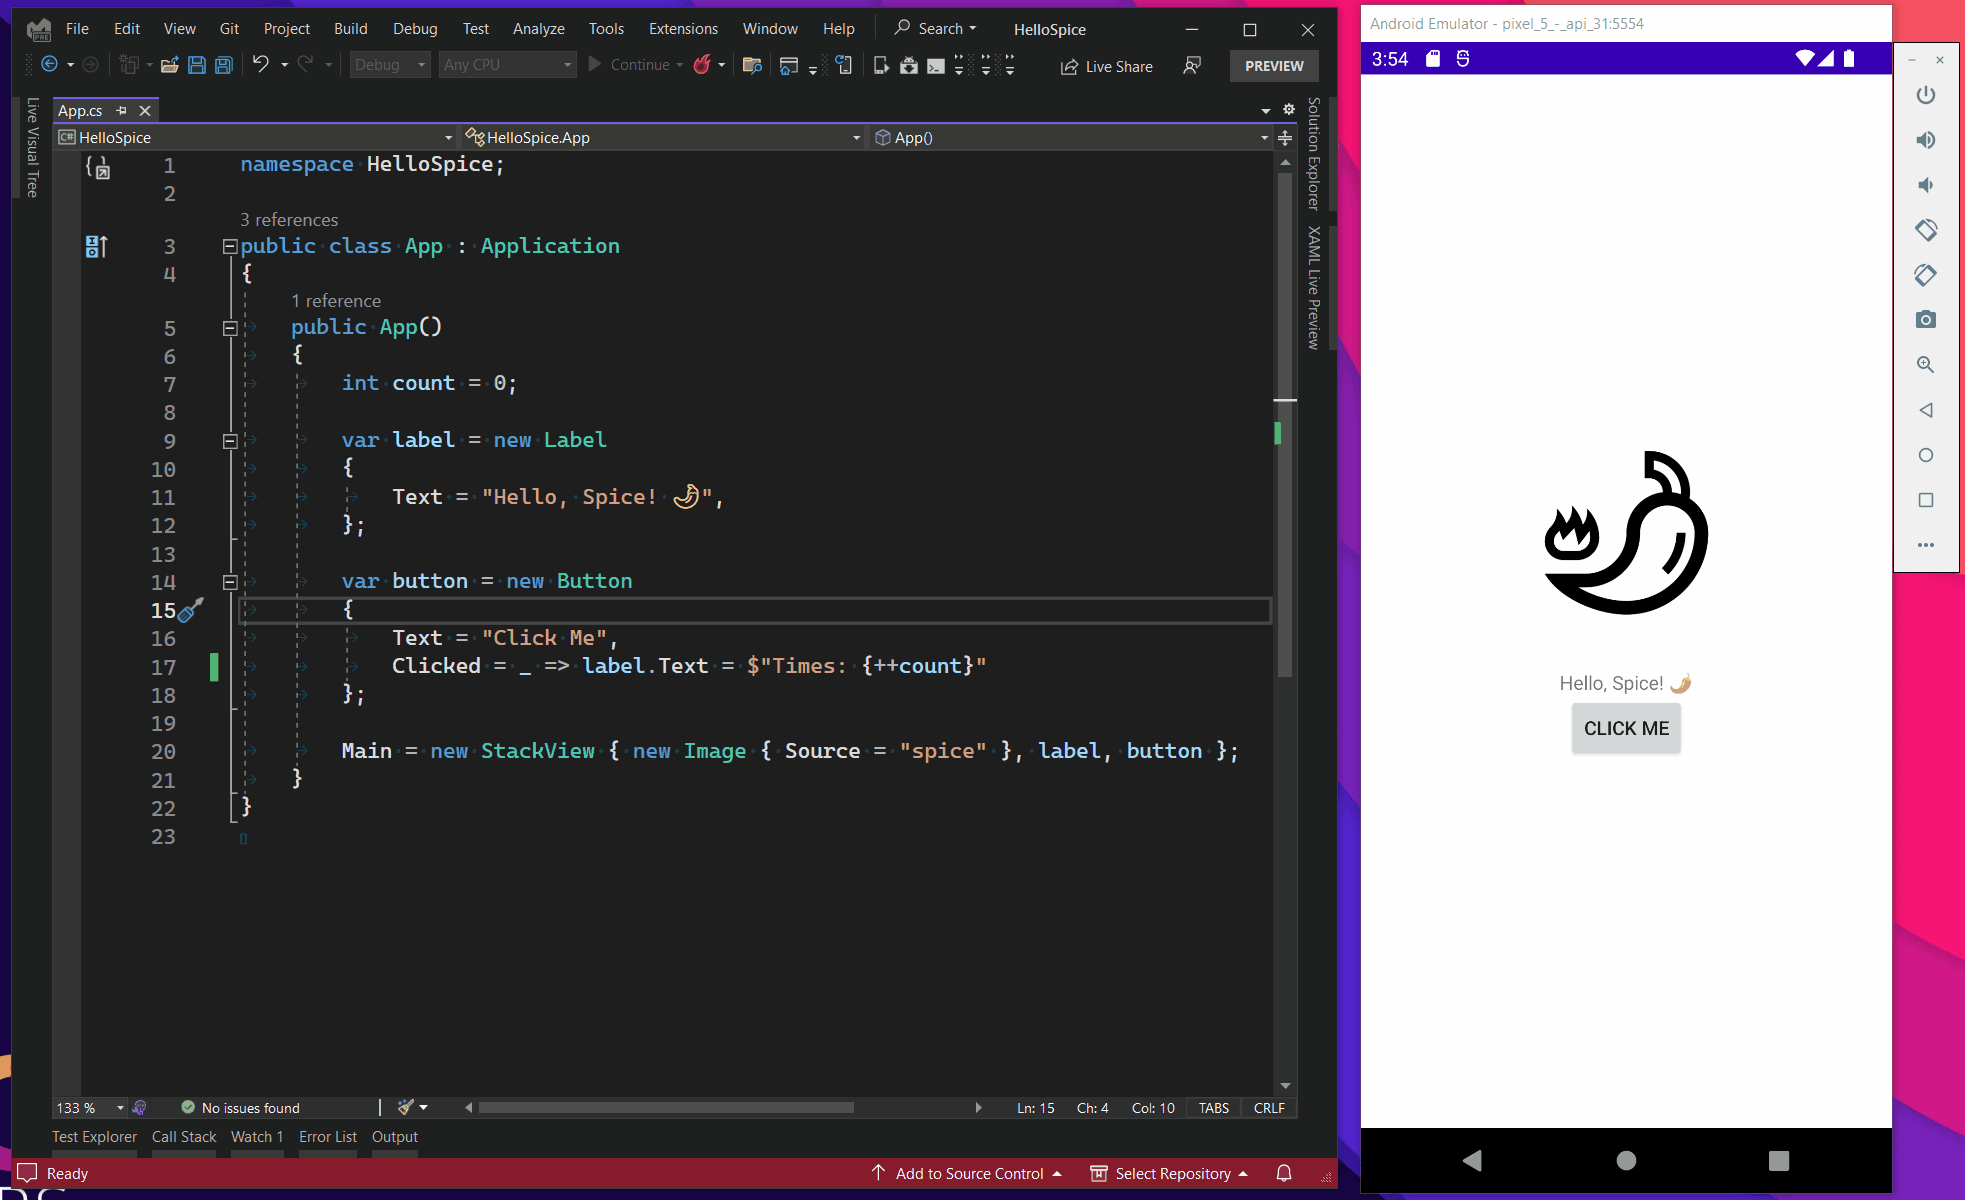Screen dimensions: 1965x1200
Task: Click the editor horizontal scrollbar thumb
Action: click(x=666, y=1107)
